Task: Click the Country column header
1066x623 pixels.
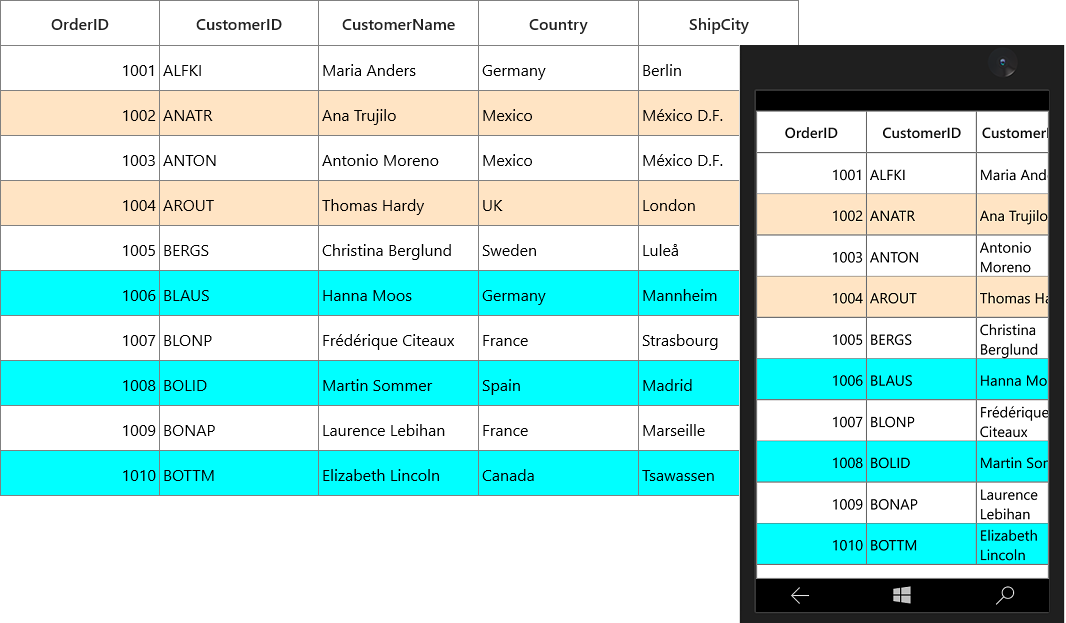Action: point(558,24)
